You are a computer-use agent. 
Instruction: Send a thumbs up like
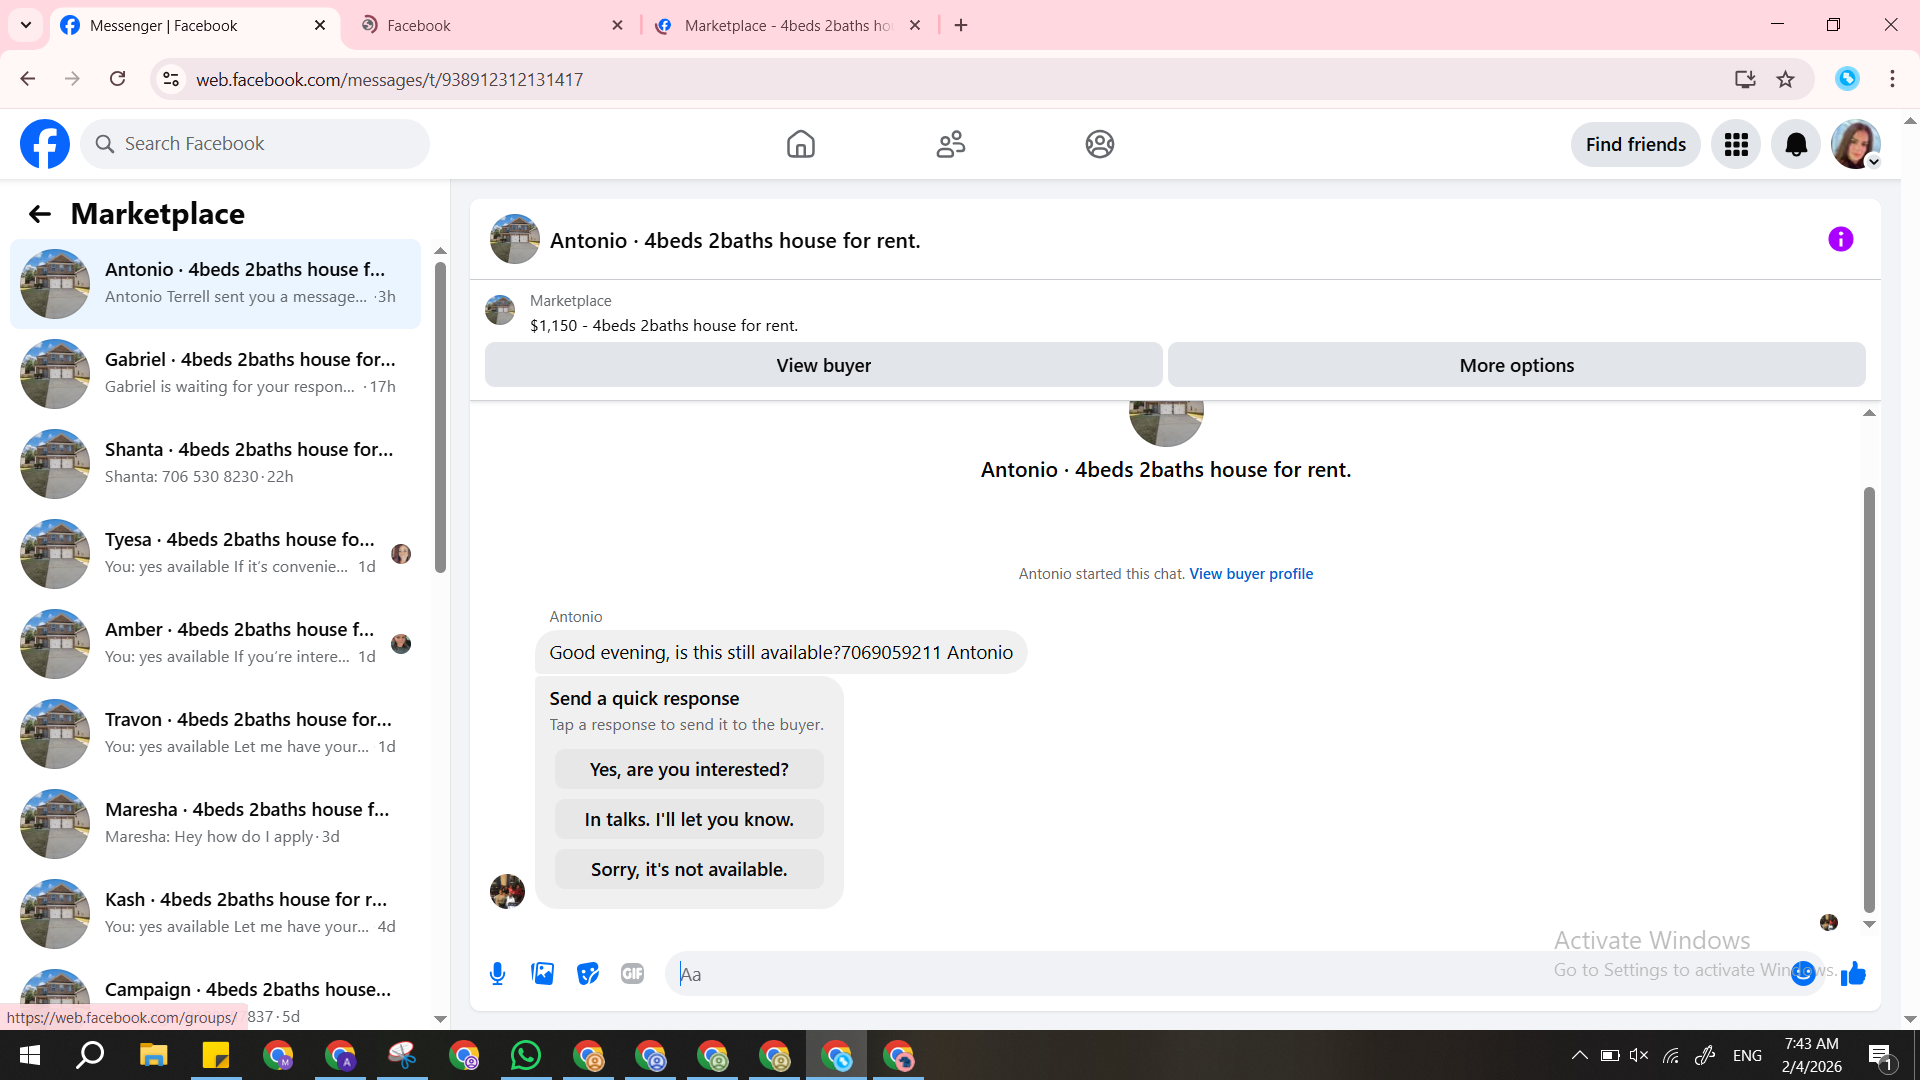point(1853,973)
